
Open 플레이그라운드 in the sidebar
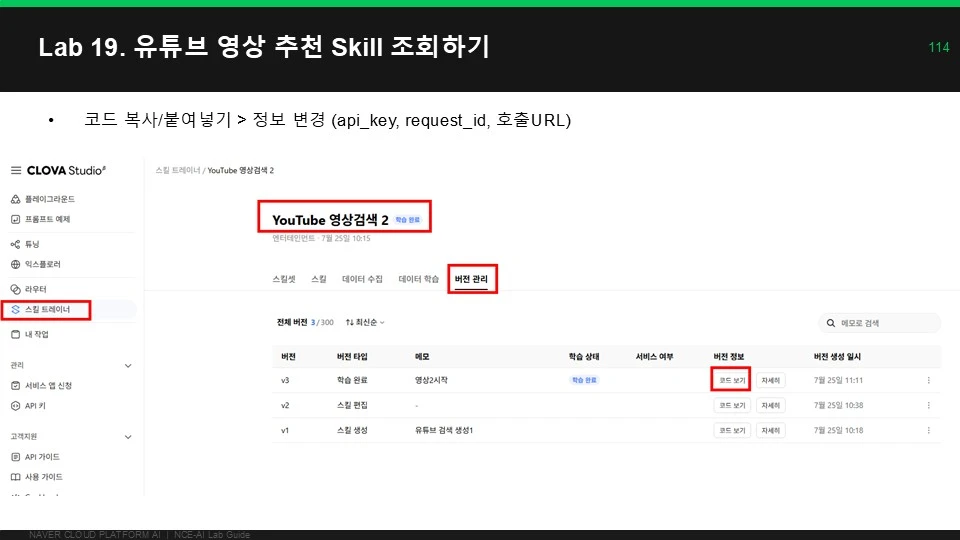coord(50,199)
